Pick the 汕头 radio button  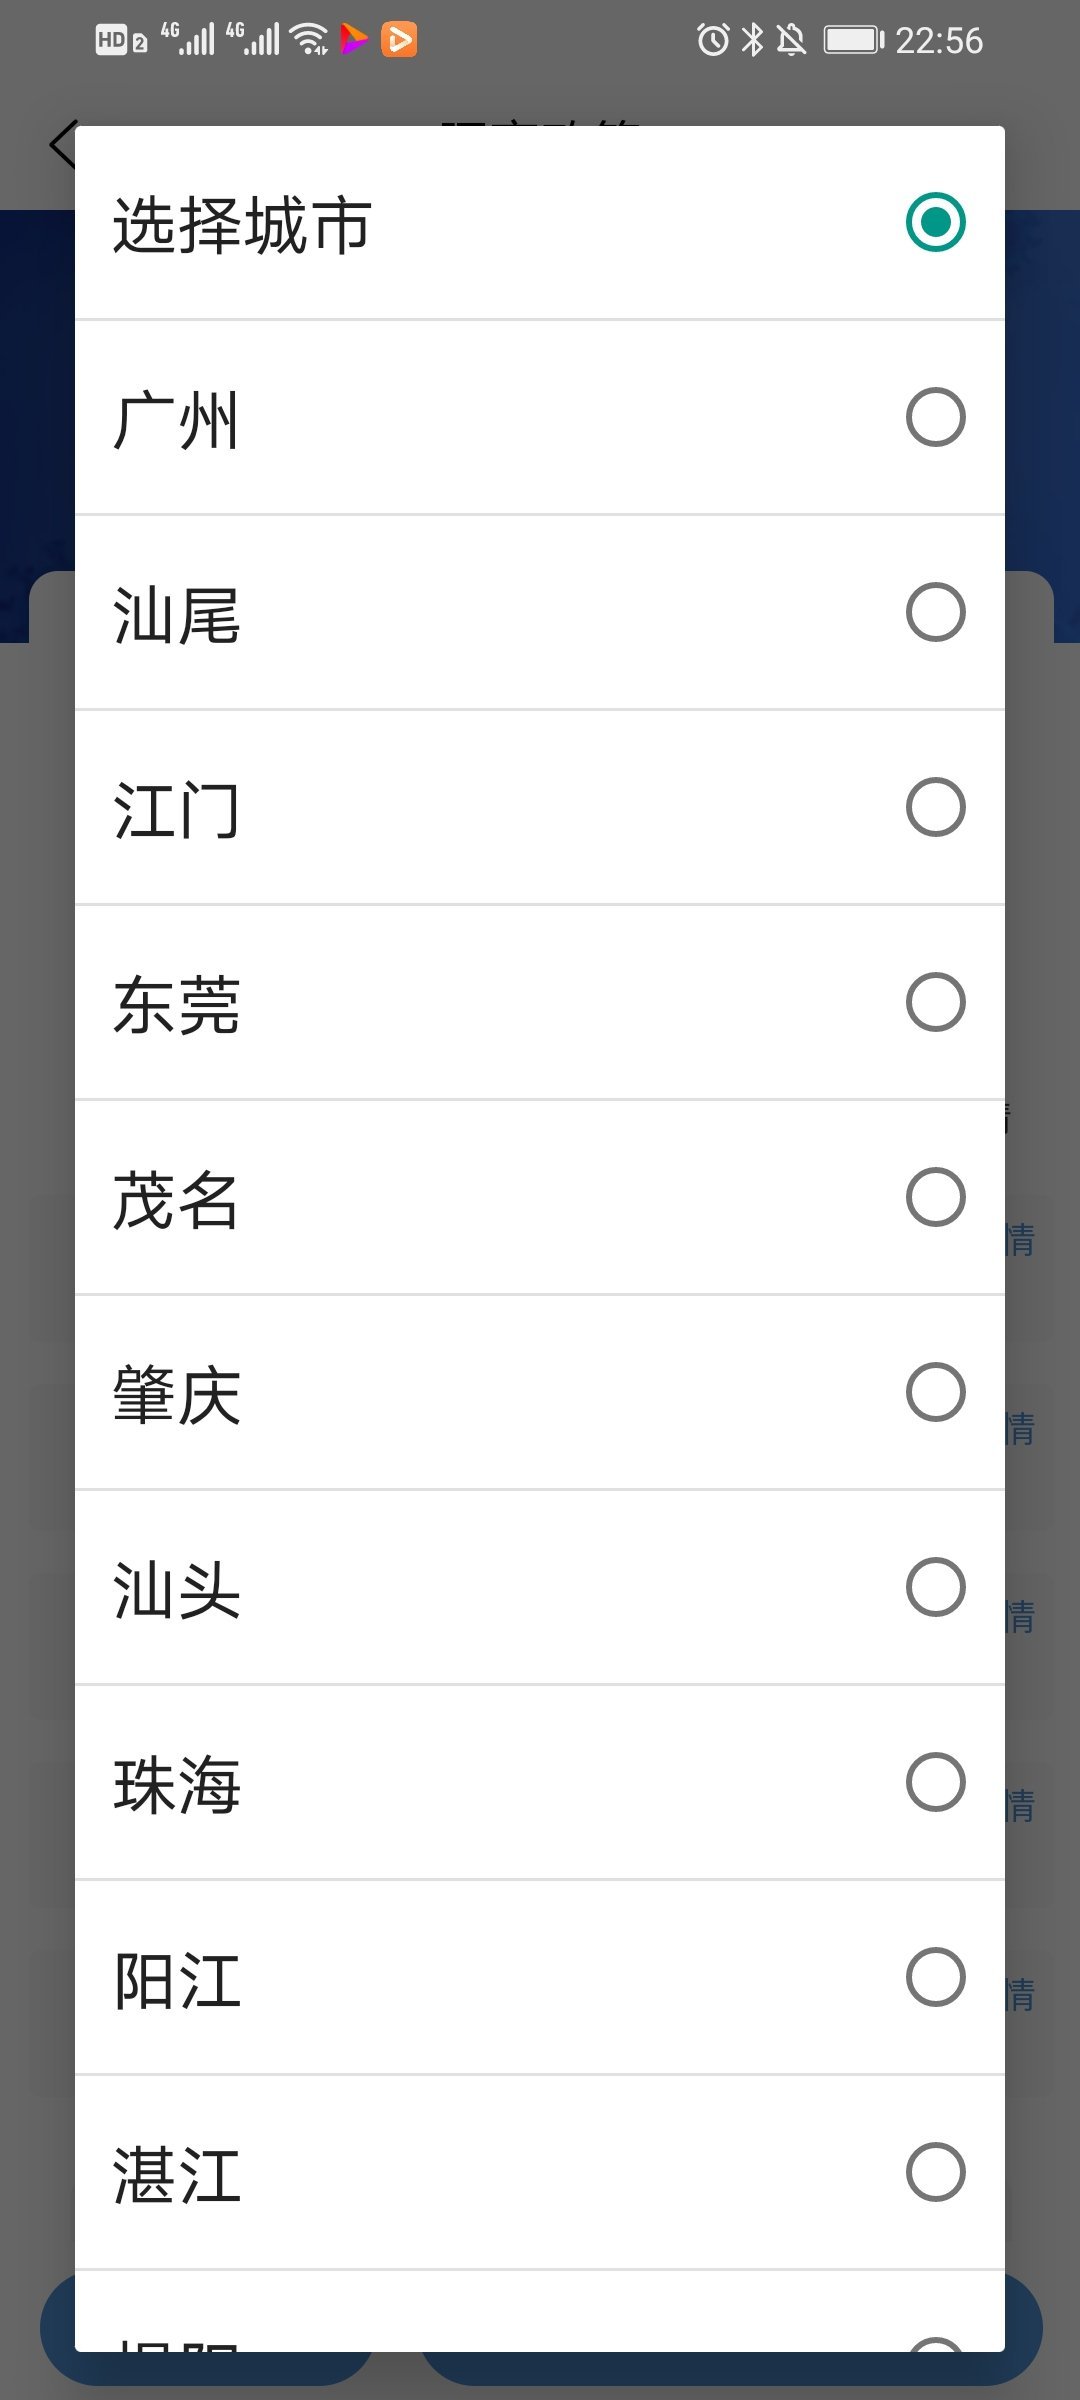(935, 1587)
